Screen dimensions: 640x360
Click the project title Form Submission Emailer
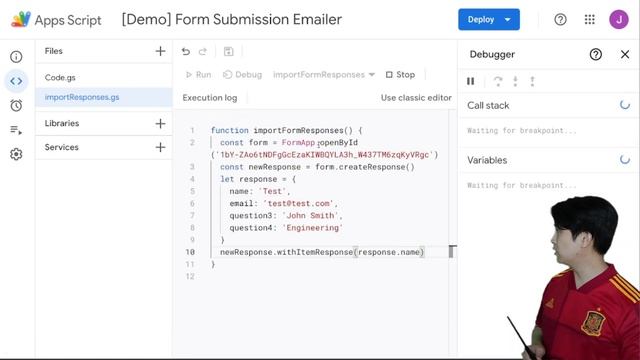232,19
